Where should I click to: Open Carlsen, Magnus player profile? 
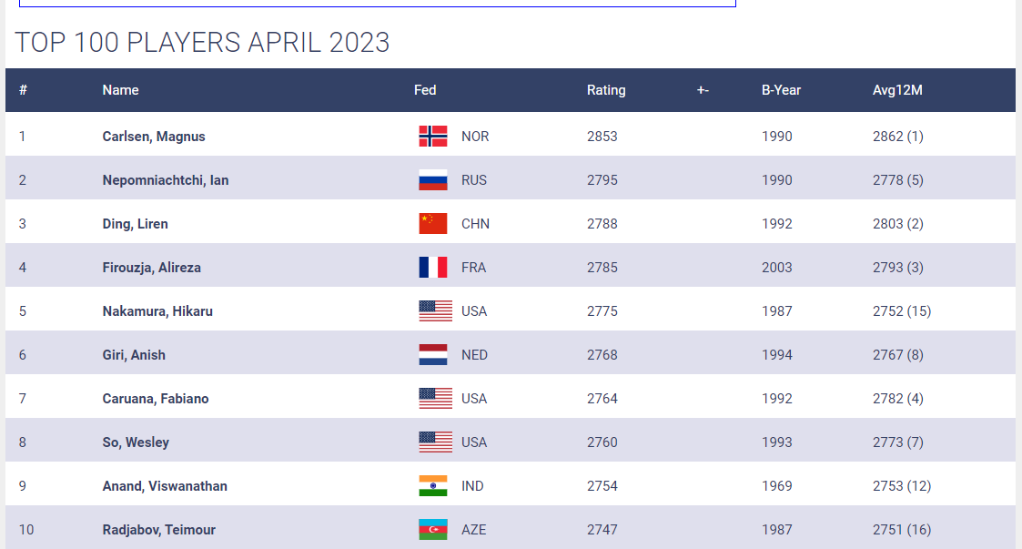tap(153, 136)
